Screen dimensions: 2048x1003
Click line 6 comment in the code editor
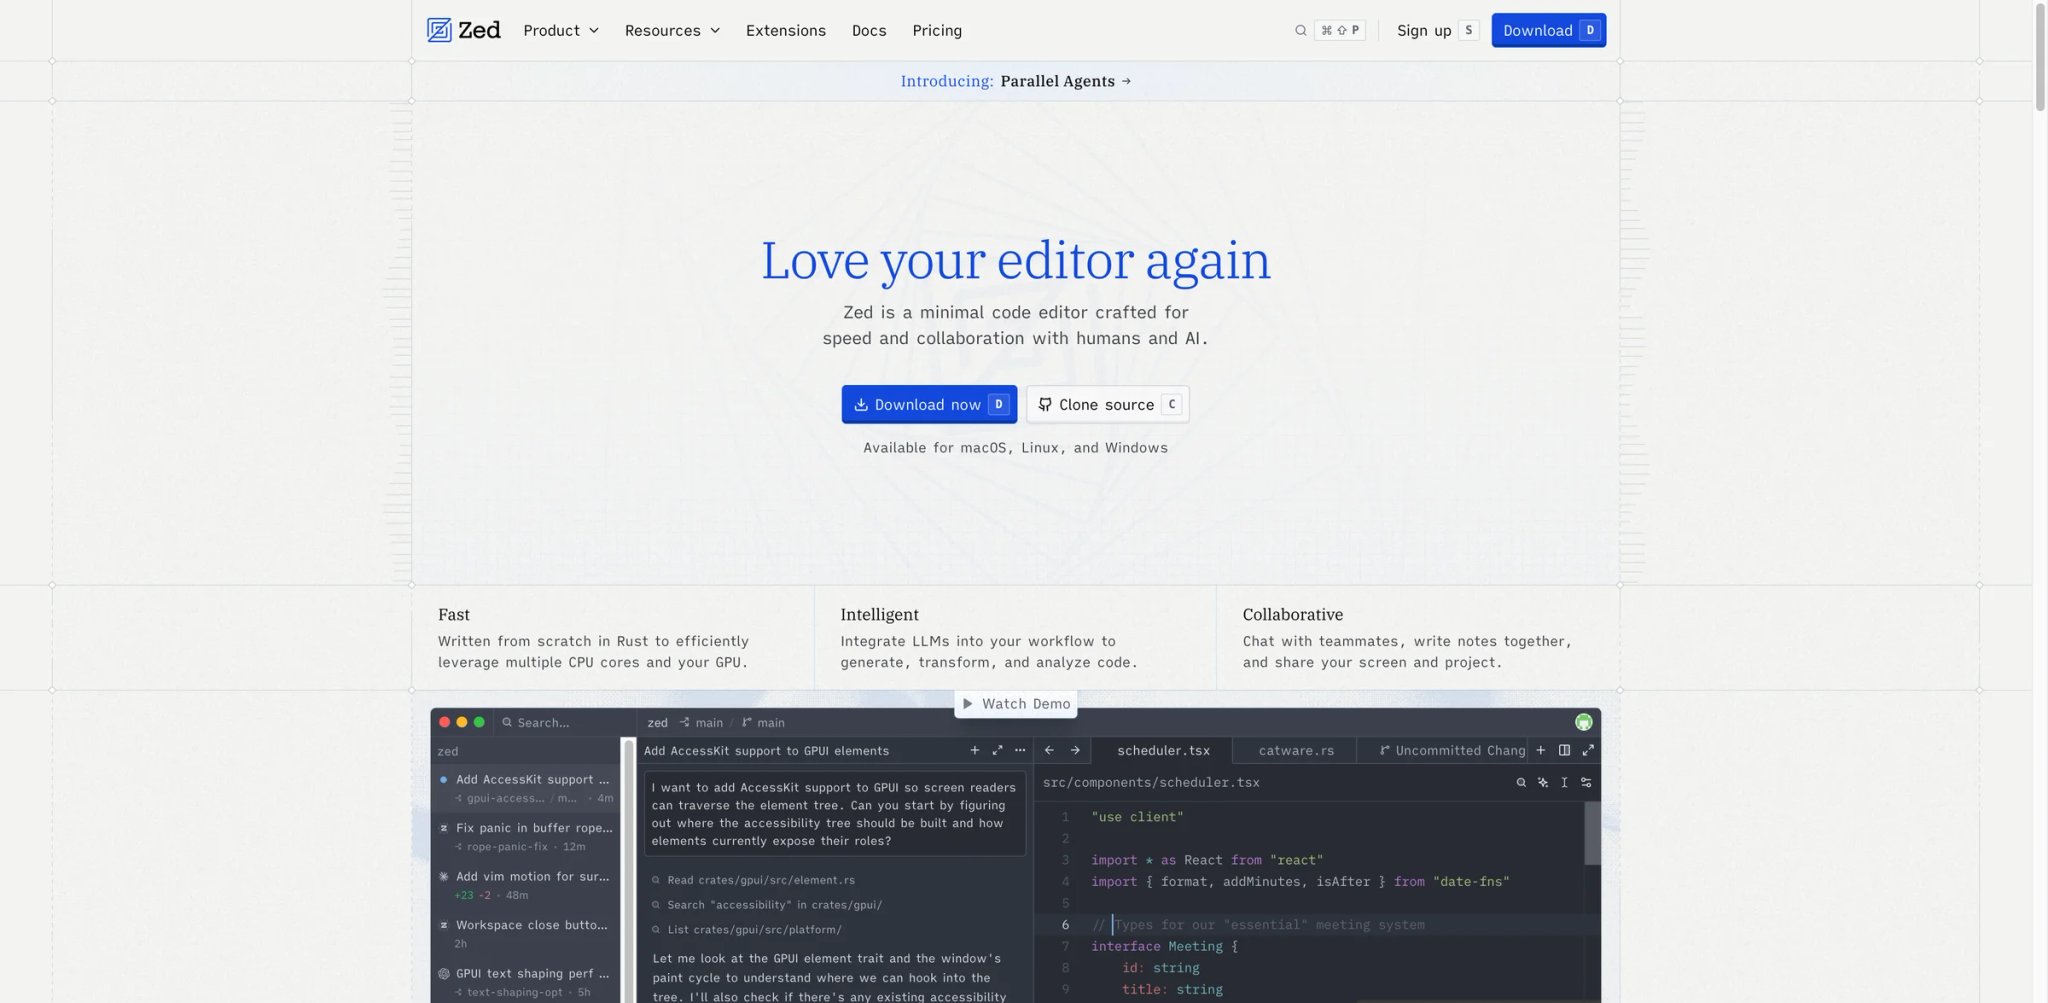click(1258, 925)
